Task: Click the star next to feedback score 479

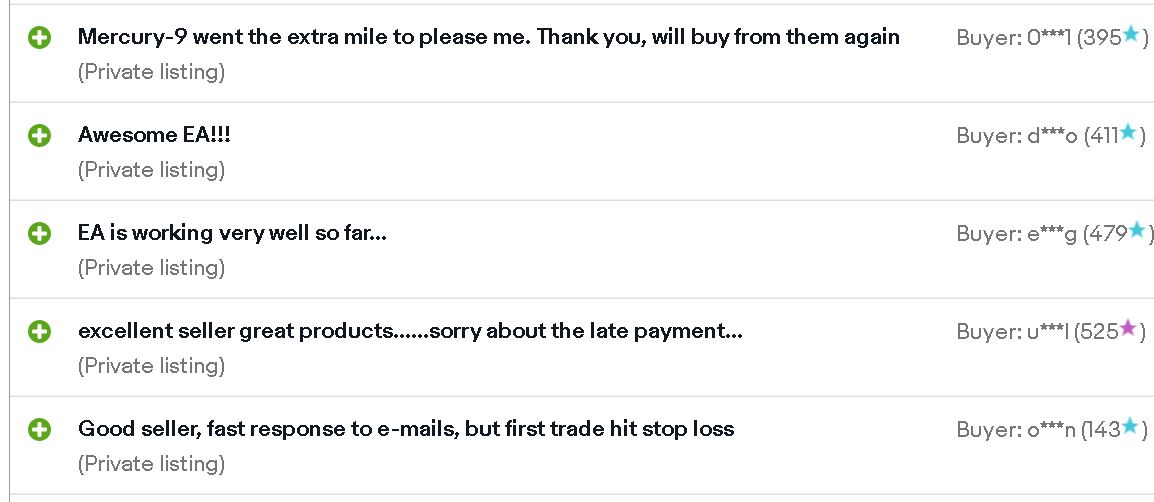Action: point(1137,230)
